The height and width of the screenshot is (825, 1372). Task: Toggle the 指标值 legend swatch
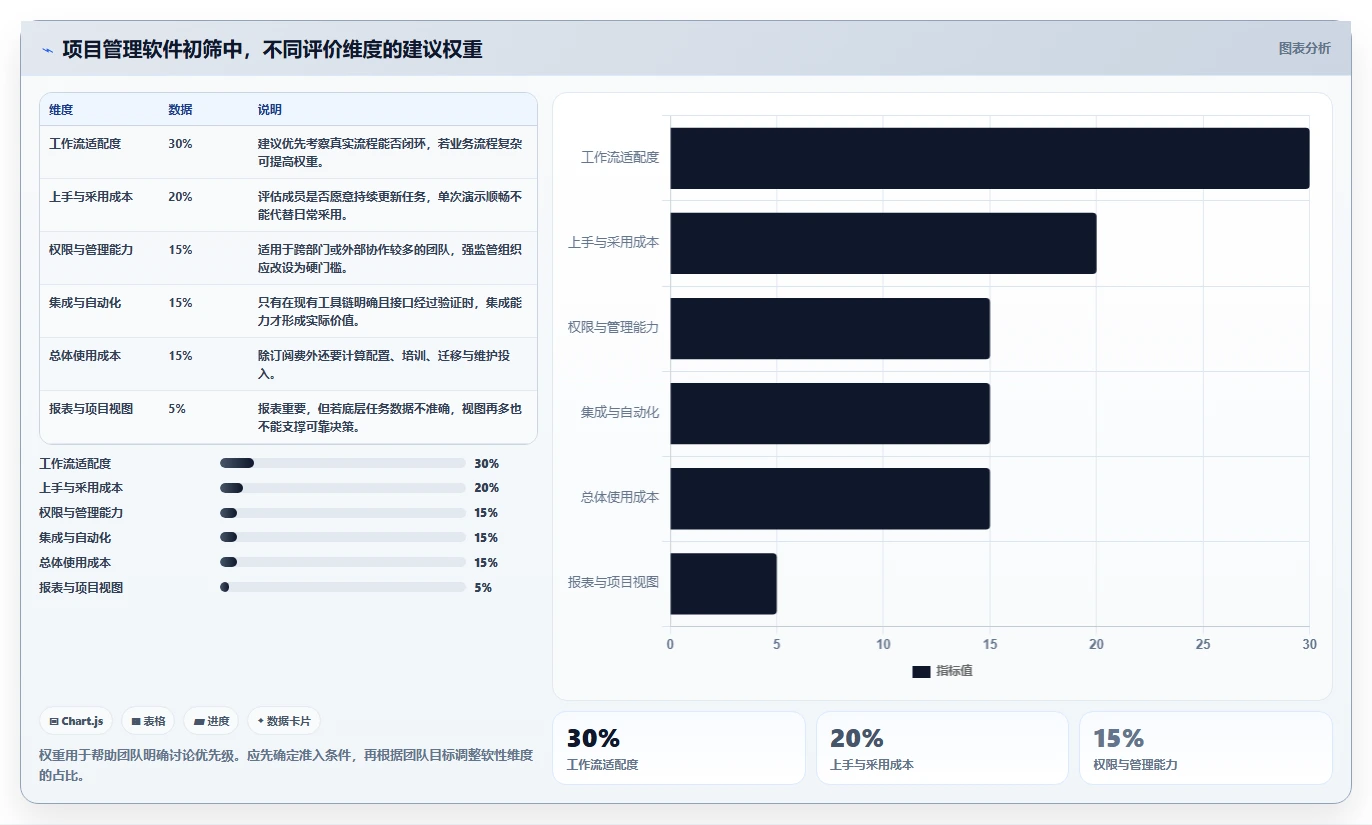(921, 672)
